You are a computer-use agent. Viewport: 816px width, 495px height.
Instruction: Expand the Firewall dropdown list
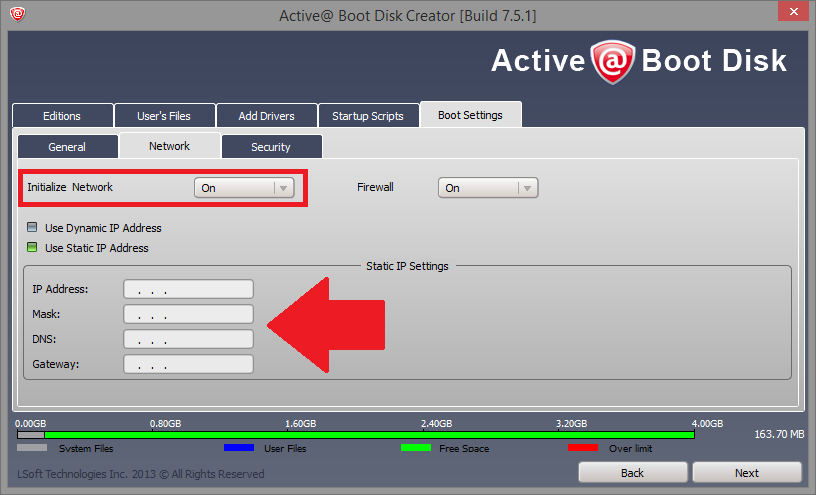tap(488, 188)
